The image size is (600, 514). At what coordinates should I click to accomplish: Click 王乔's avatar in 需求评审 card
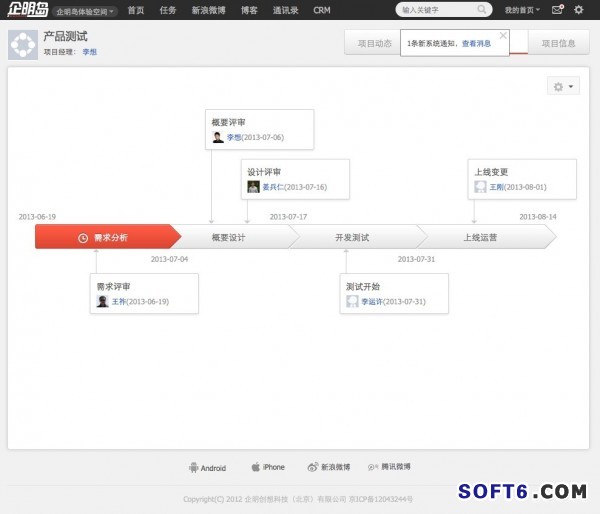click(x=103, y=301)
